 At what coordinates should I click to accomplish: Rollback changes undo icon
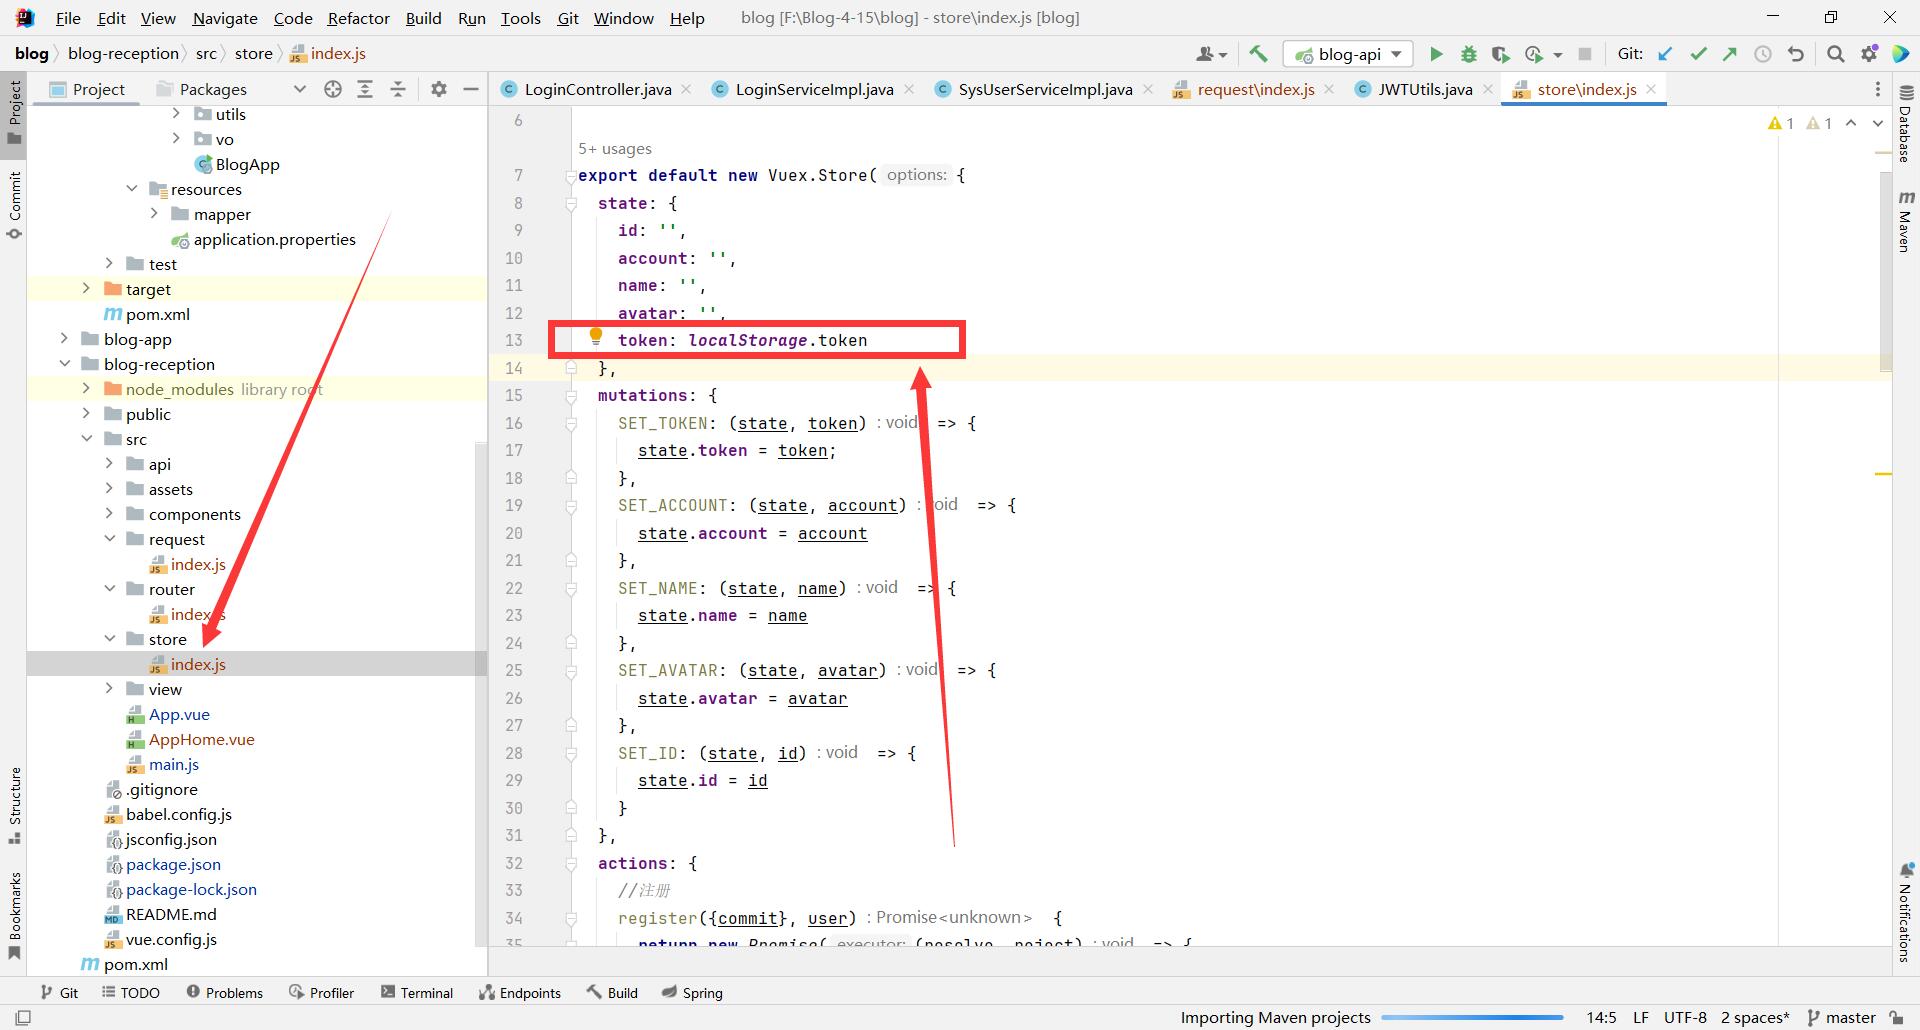pos(1796,54)
